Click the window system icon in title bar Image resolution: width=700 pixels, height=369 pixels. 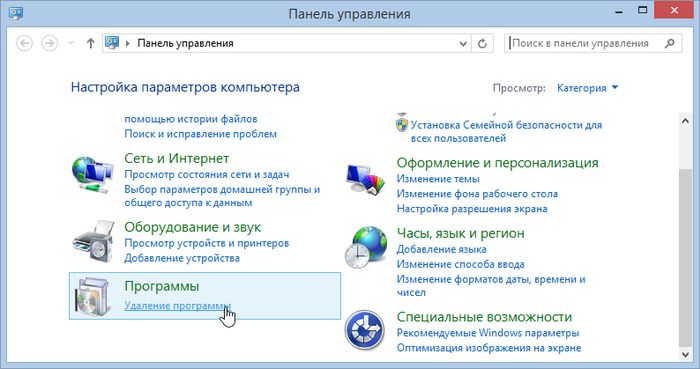coord(16,13)
